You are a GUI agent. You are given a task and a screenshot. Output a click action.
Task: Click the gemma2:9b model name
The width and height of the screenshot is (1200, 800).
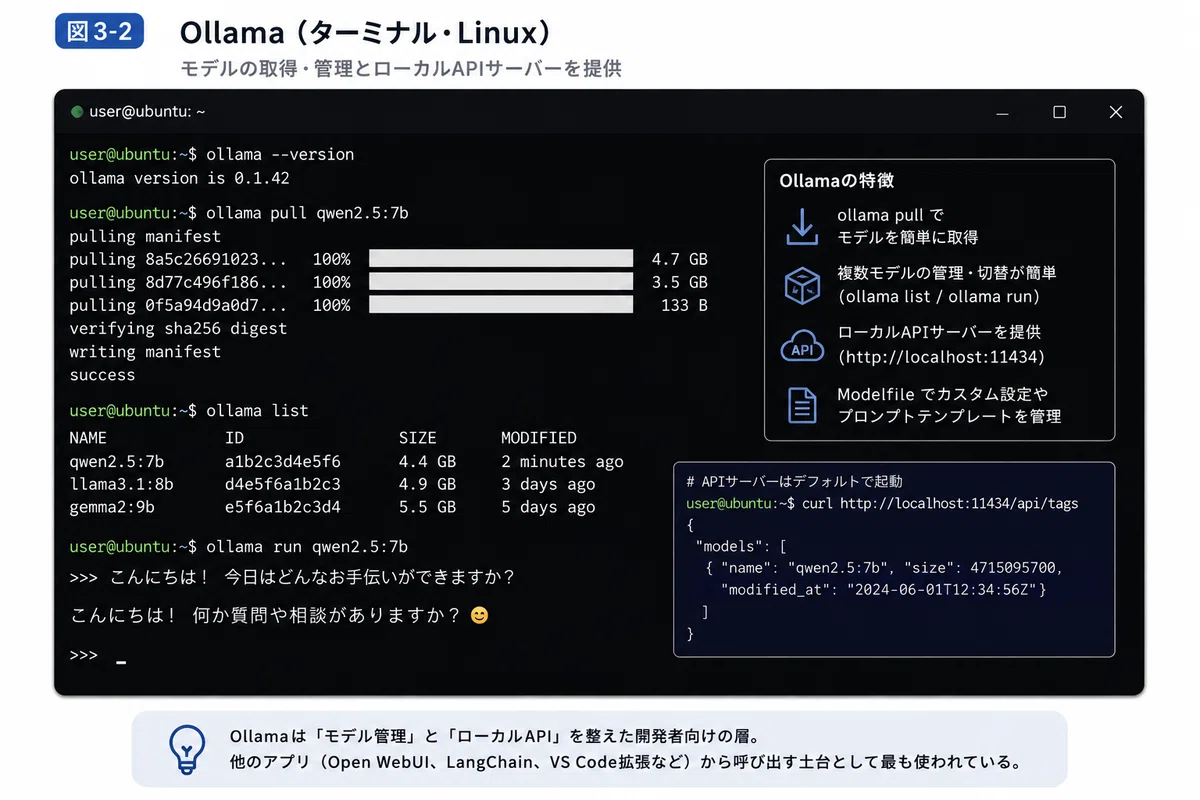tap(111, 507)
